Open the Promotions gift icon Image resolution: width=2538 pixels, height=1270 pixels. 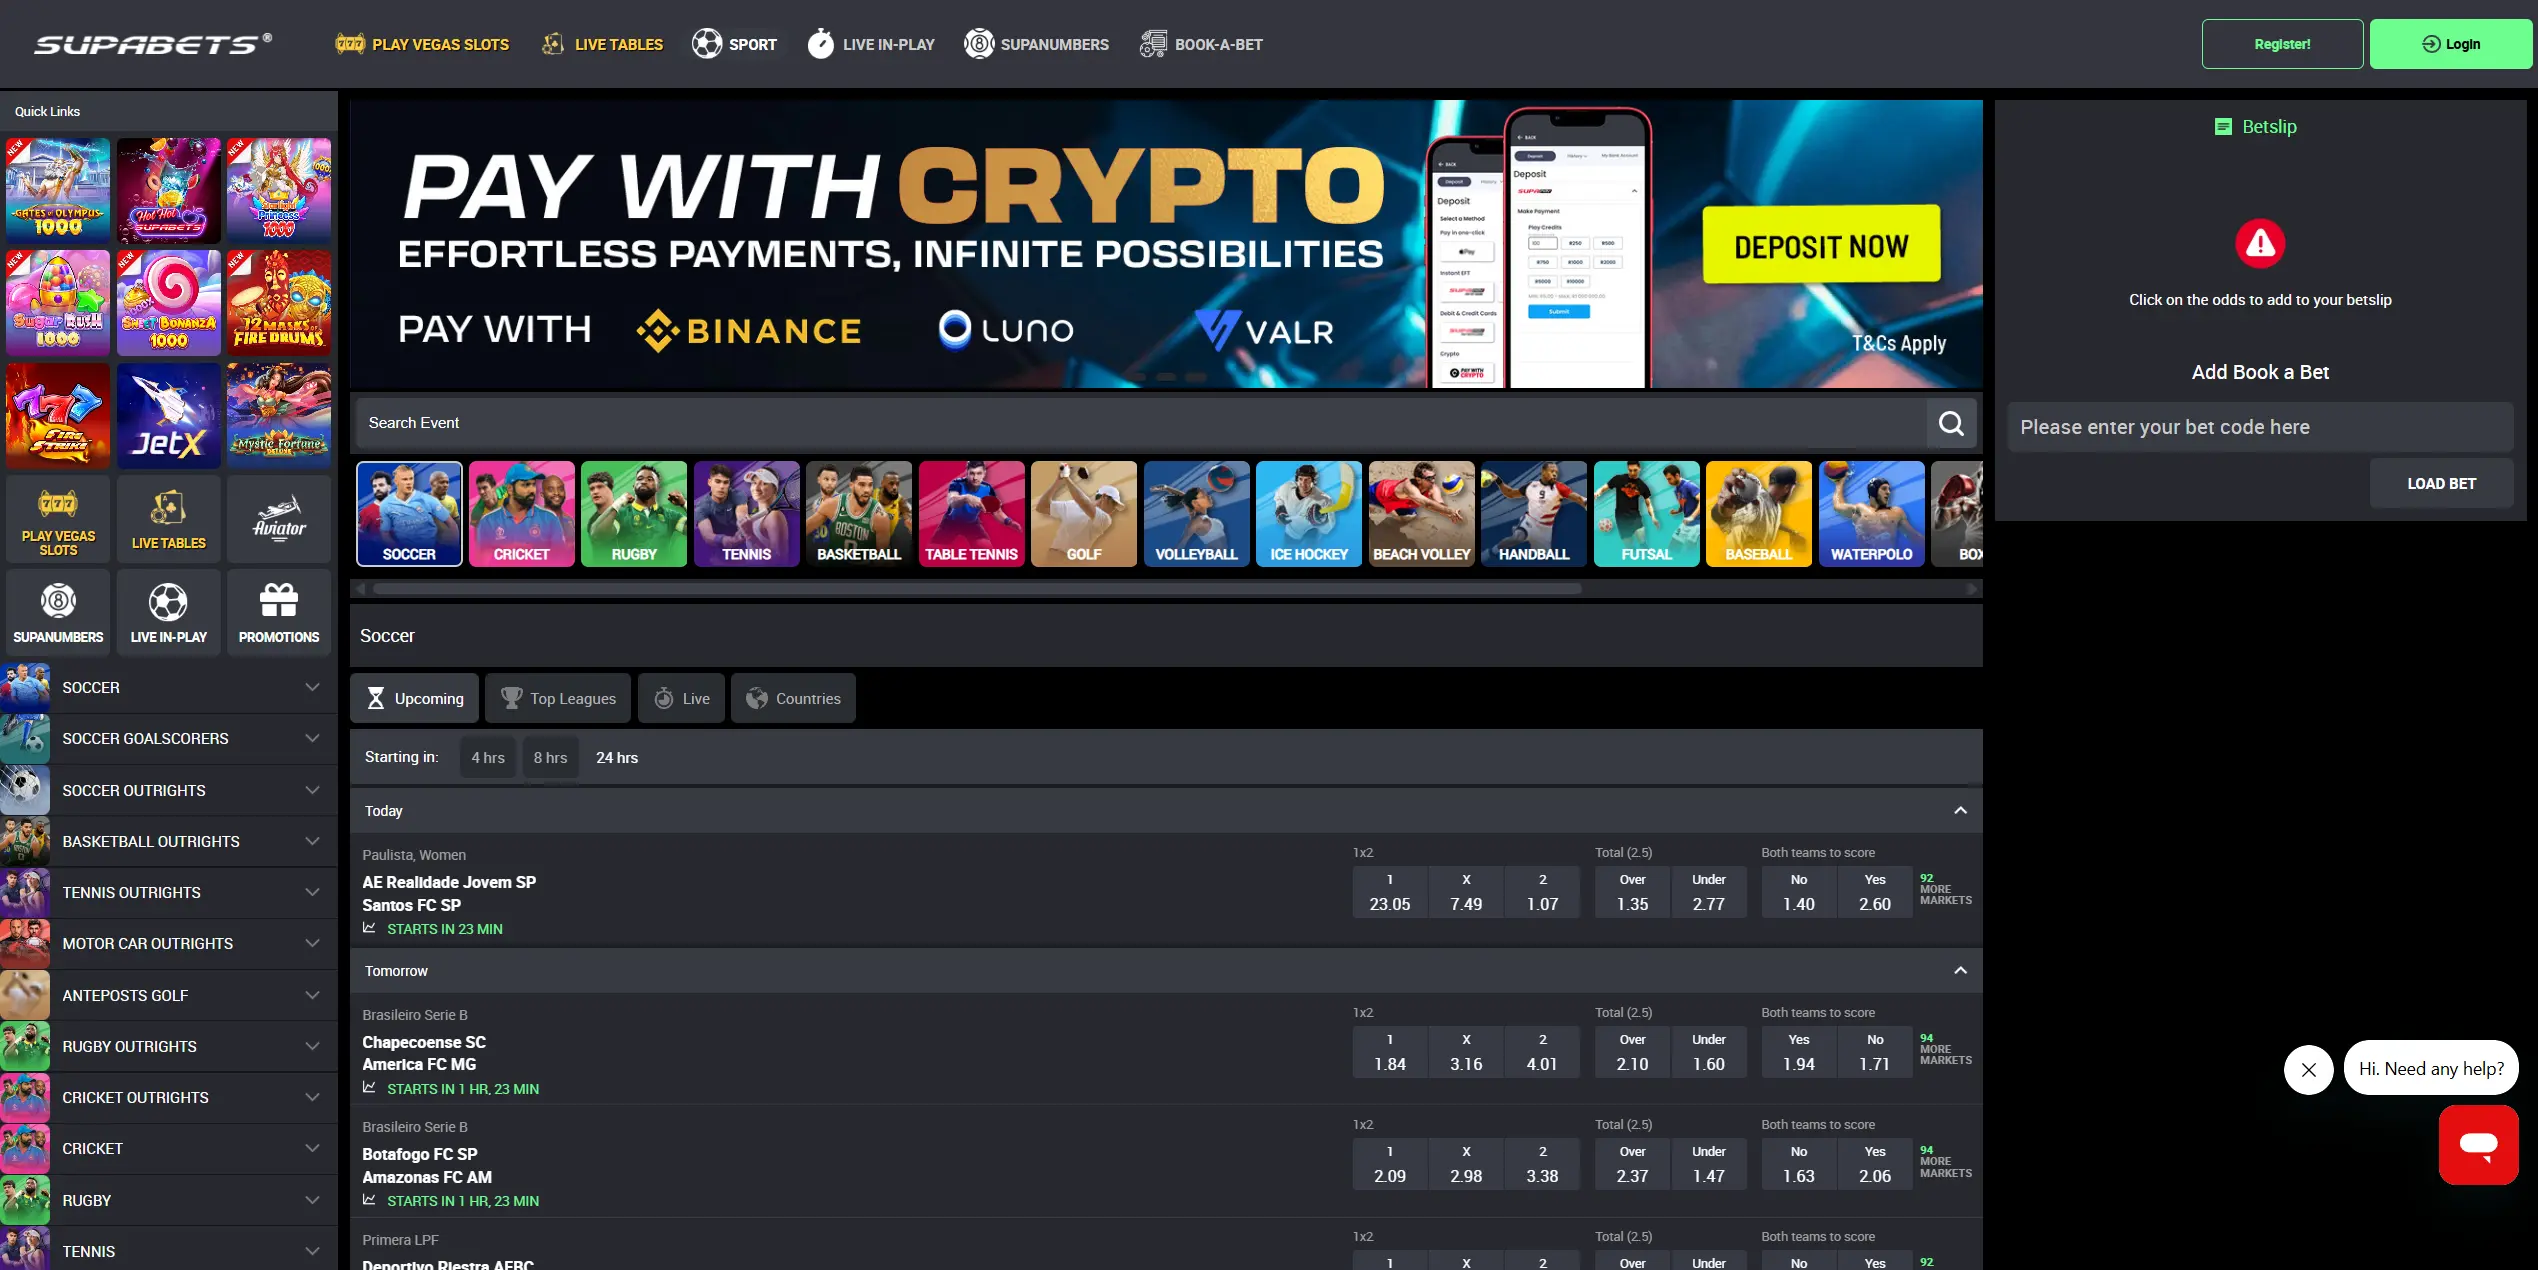pos(279,611)
